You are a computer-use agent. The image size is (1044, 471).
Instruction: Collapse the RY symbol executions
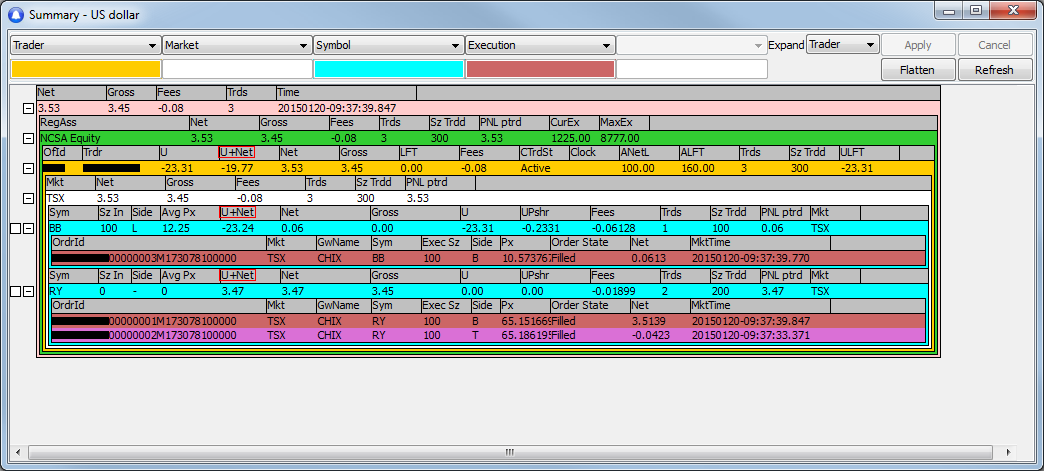click(28, 291)
